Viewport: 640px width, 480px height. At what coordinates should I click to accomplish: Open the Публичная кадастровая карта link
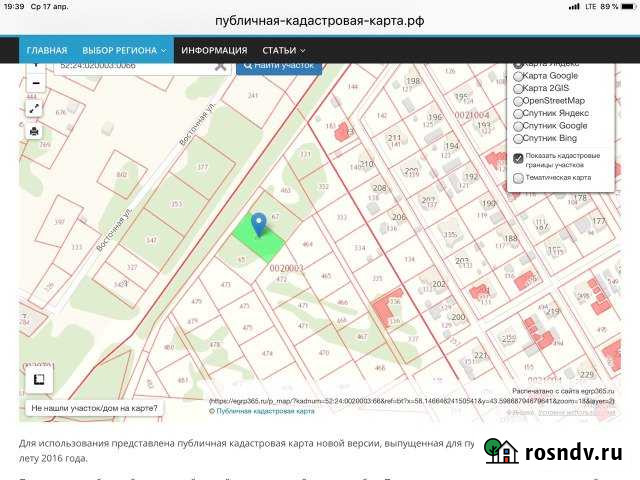point(265,411)
